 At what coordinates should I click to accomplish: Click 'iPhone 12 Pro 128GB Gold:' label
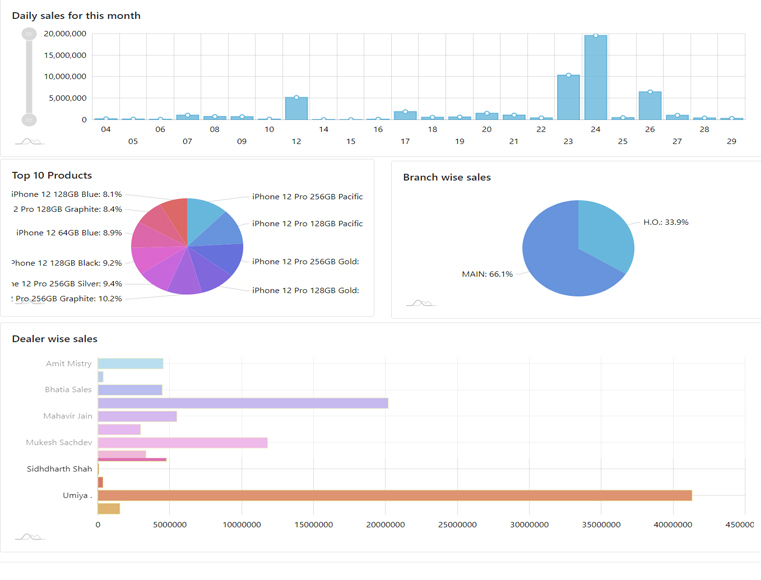point(306,290)
